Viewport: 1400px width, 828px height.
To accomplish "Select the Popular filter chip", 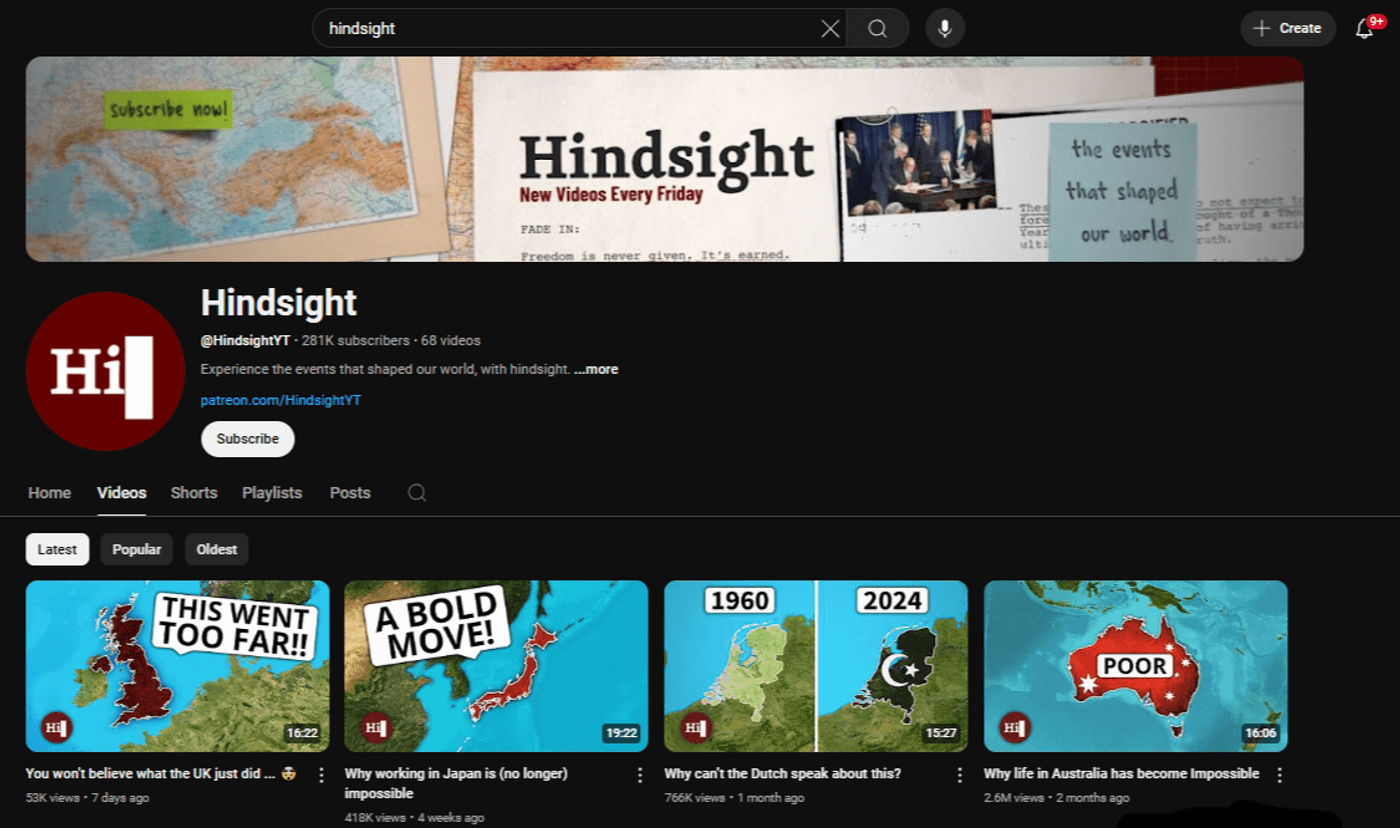I will [x=136, y=549].
